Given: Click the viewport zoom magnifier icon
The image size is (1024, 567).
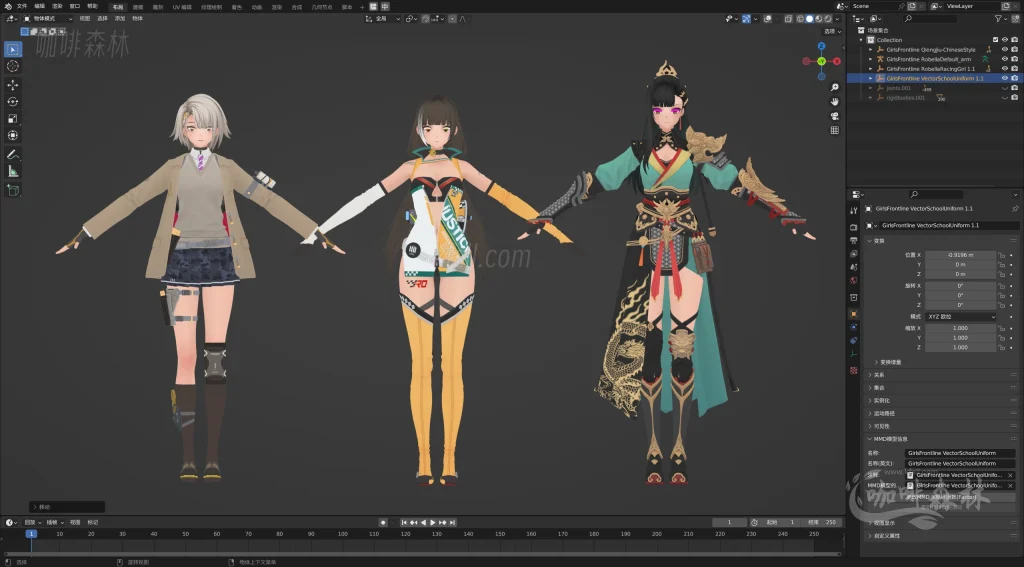Looking at the screenshot, I should tap(835, 87).
